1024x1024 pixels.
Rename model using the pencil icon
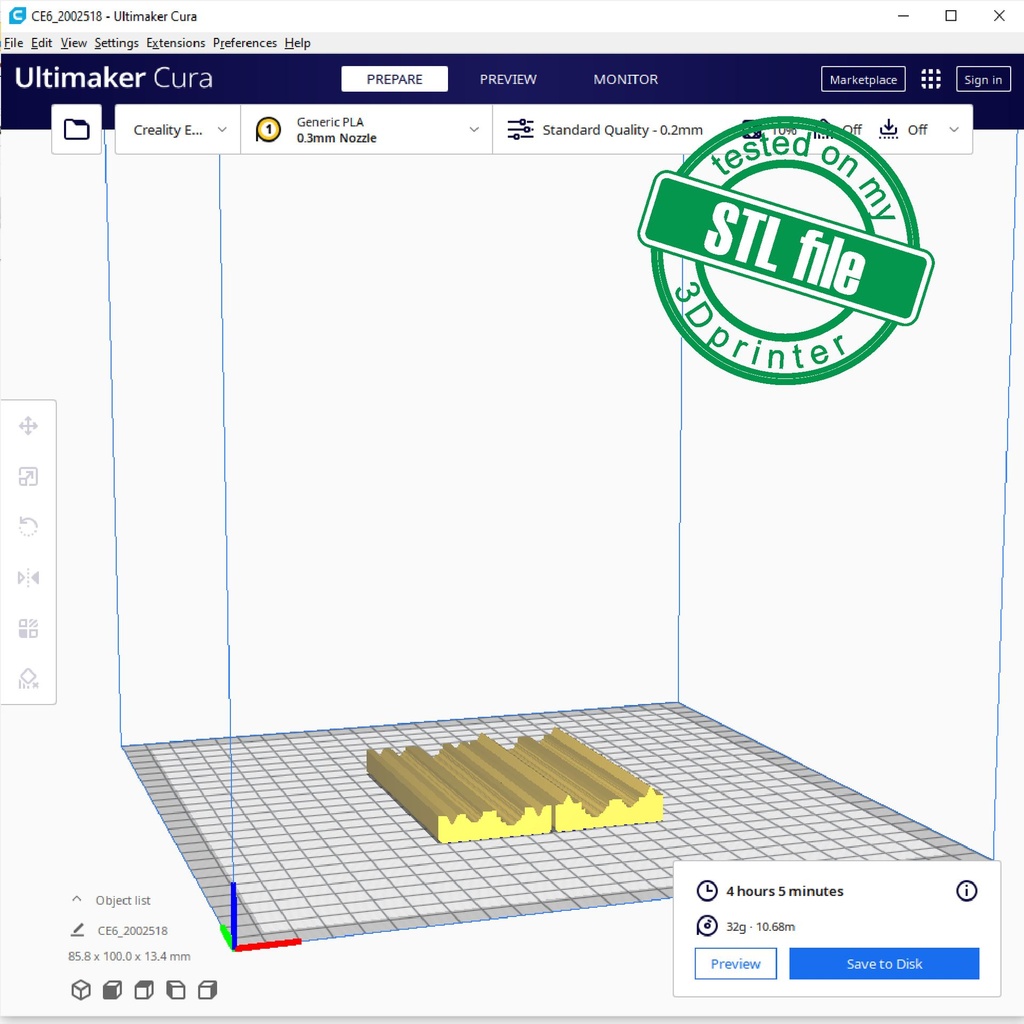[x=78, y=930]
